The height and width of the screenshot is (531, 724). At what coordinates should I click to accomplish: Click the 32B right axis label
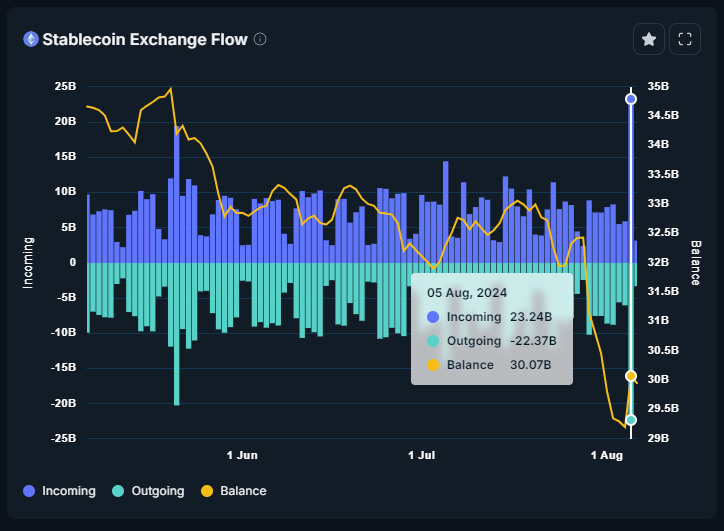click(x=658, y=262)
